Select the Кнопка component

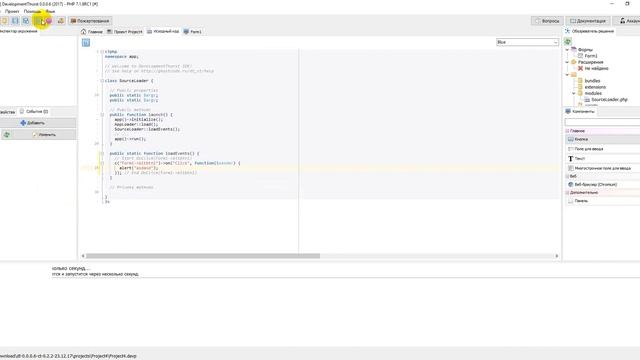[602, 139]
